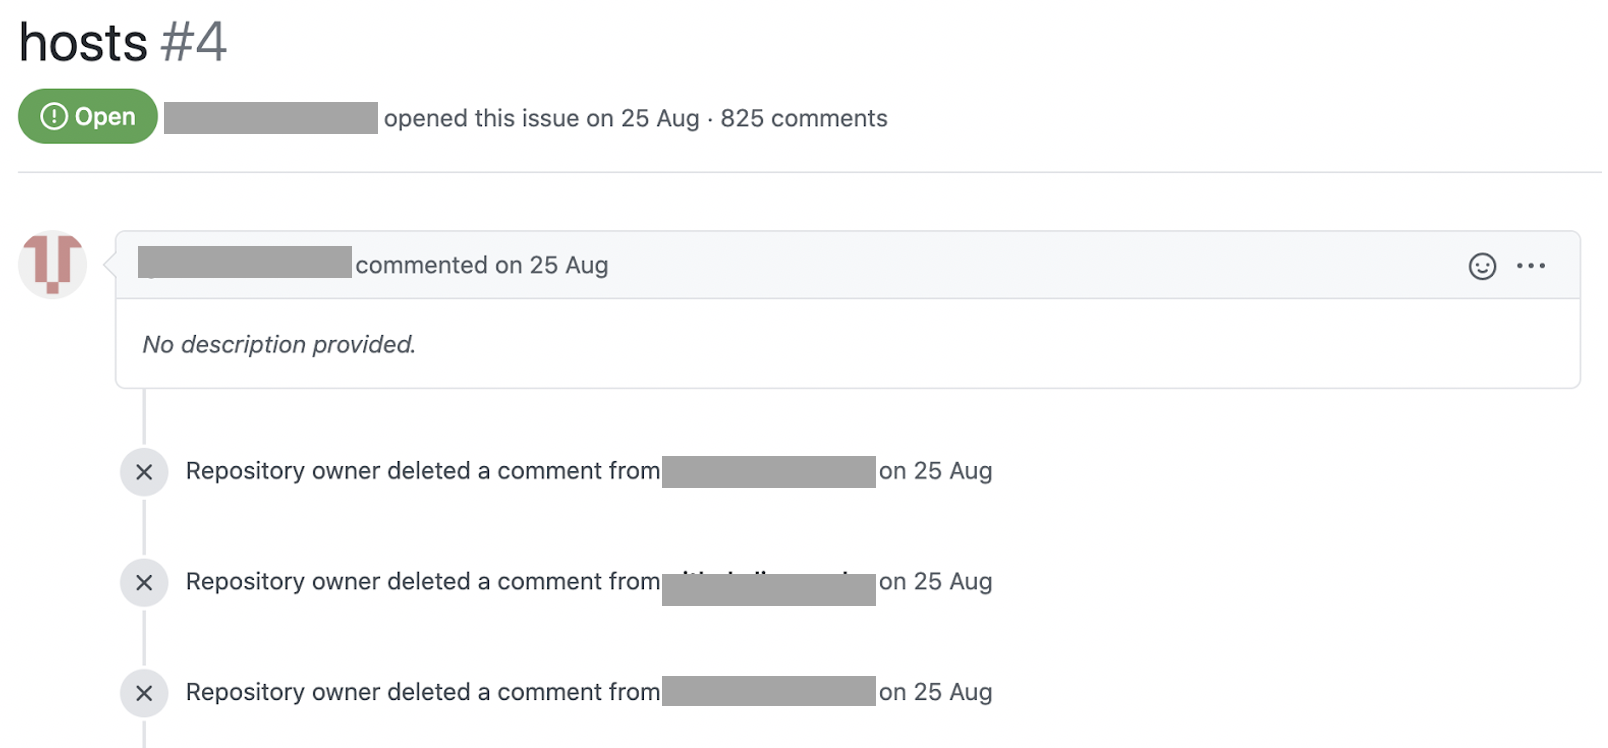The image size is (1608, 748).
Task: Open issue author's profile next to Open badge
Action: pyautogui.click(x=271, y=118)
